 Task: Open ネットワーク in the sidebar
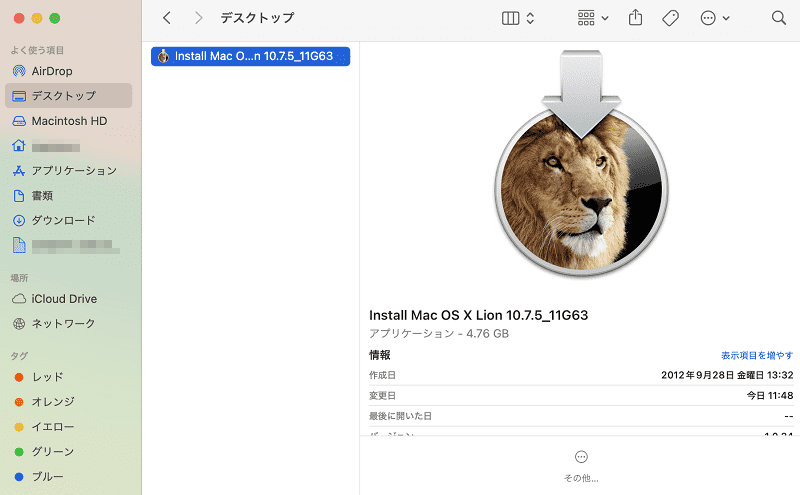pyautogui.click(x=68, y=324)
